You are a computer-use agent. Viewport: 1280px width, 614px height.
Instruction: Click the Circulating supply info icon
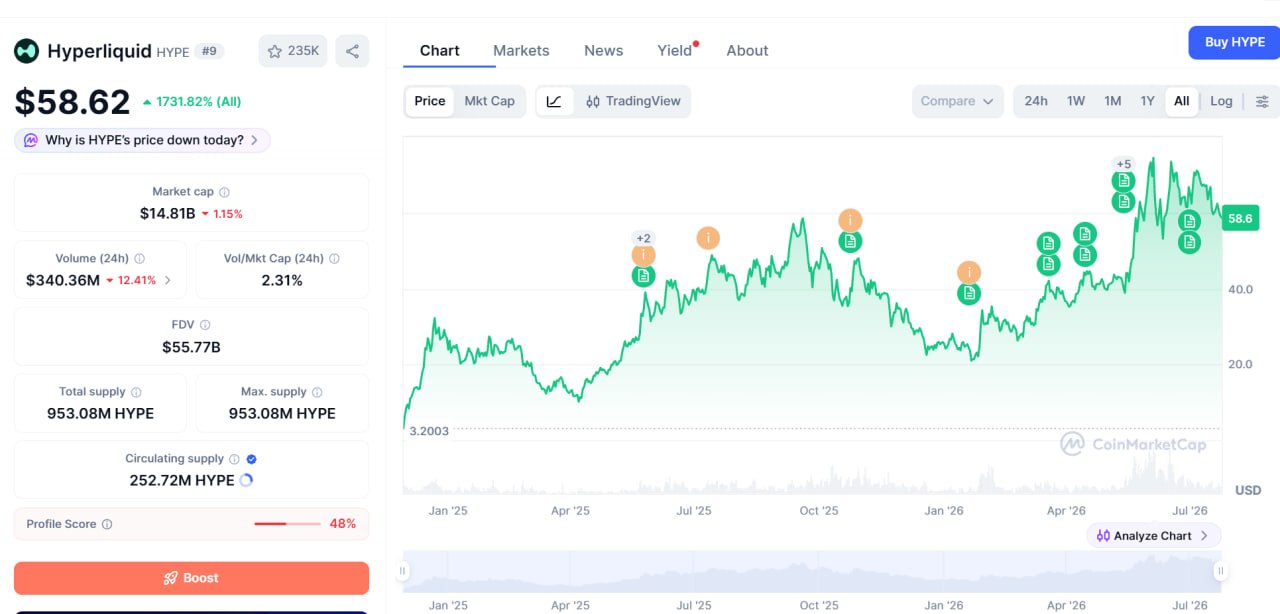[x=234, y=459]
